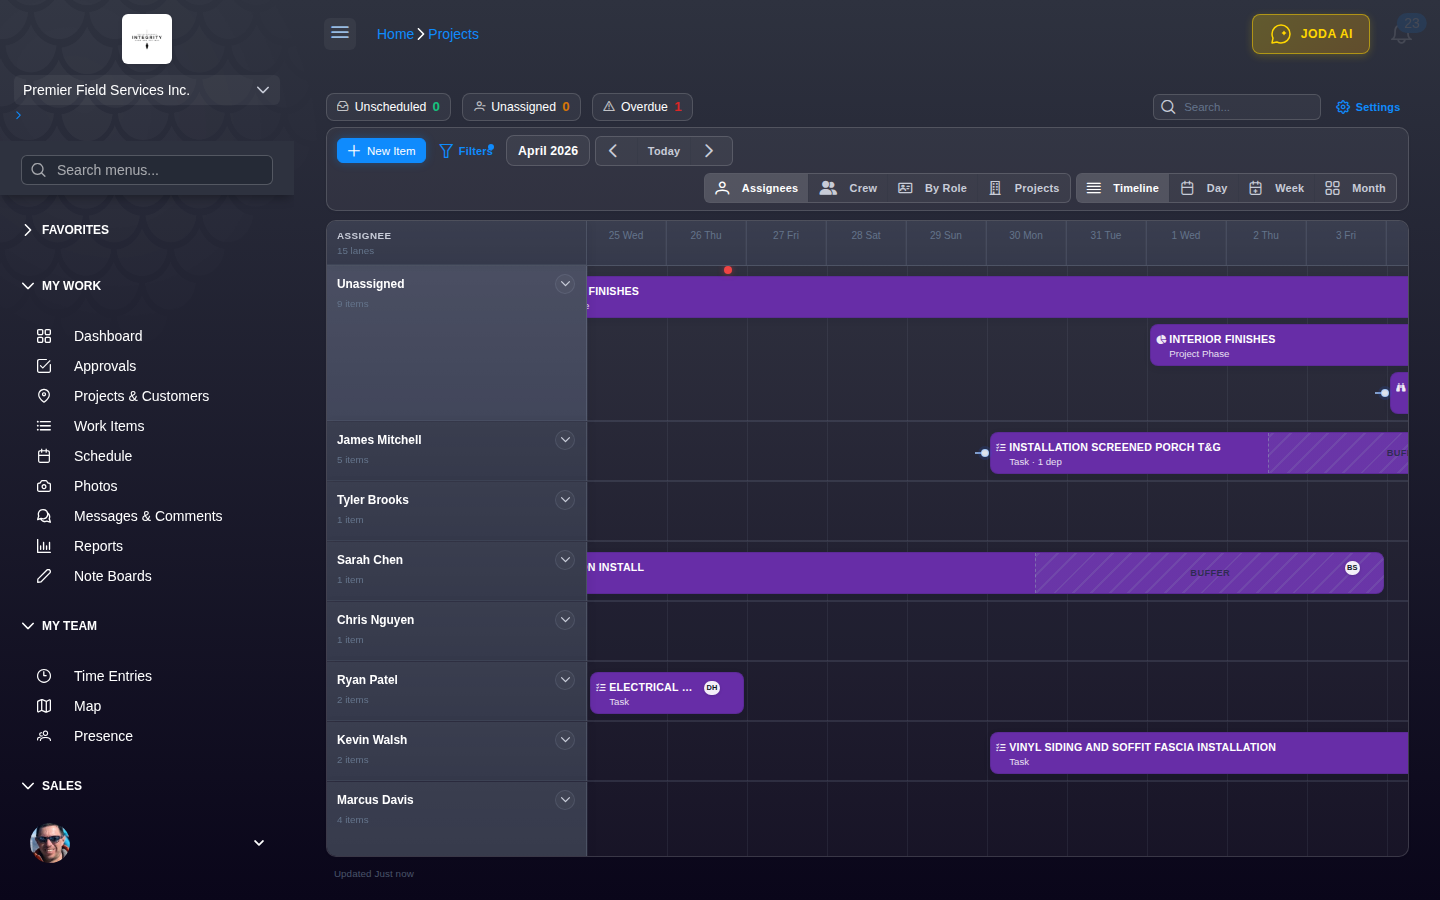
Task: Click the Schedule calendar icon
Action: (x=44, y=456)
